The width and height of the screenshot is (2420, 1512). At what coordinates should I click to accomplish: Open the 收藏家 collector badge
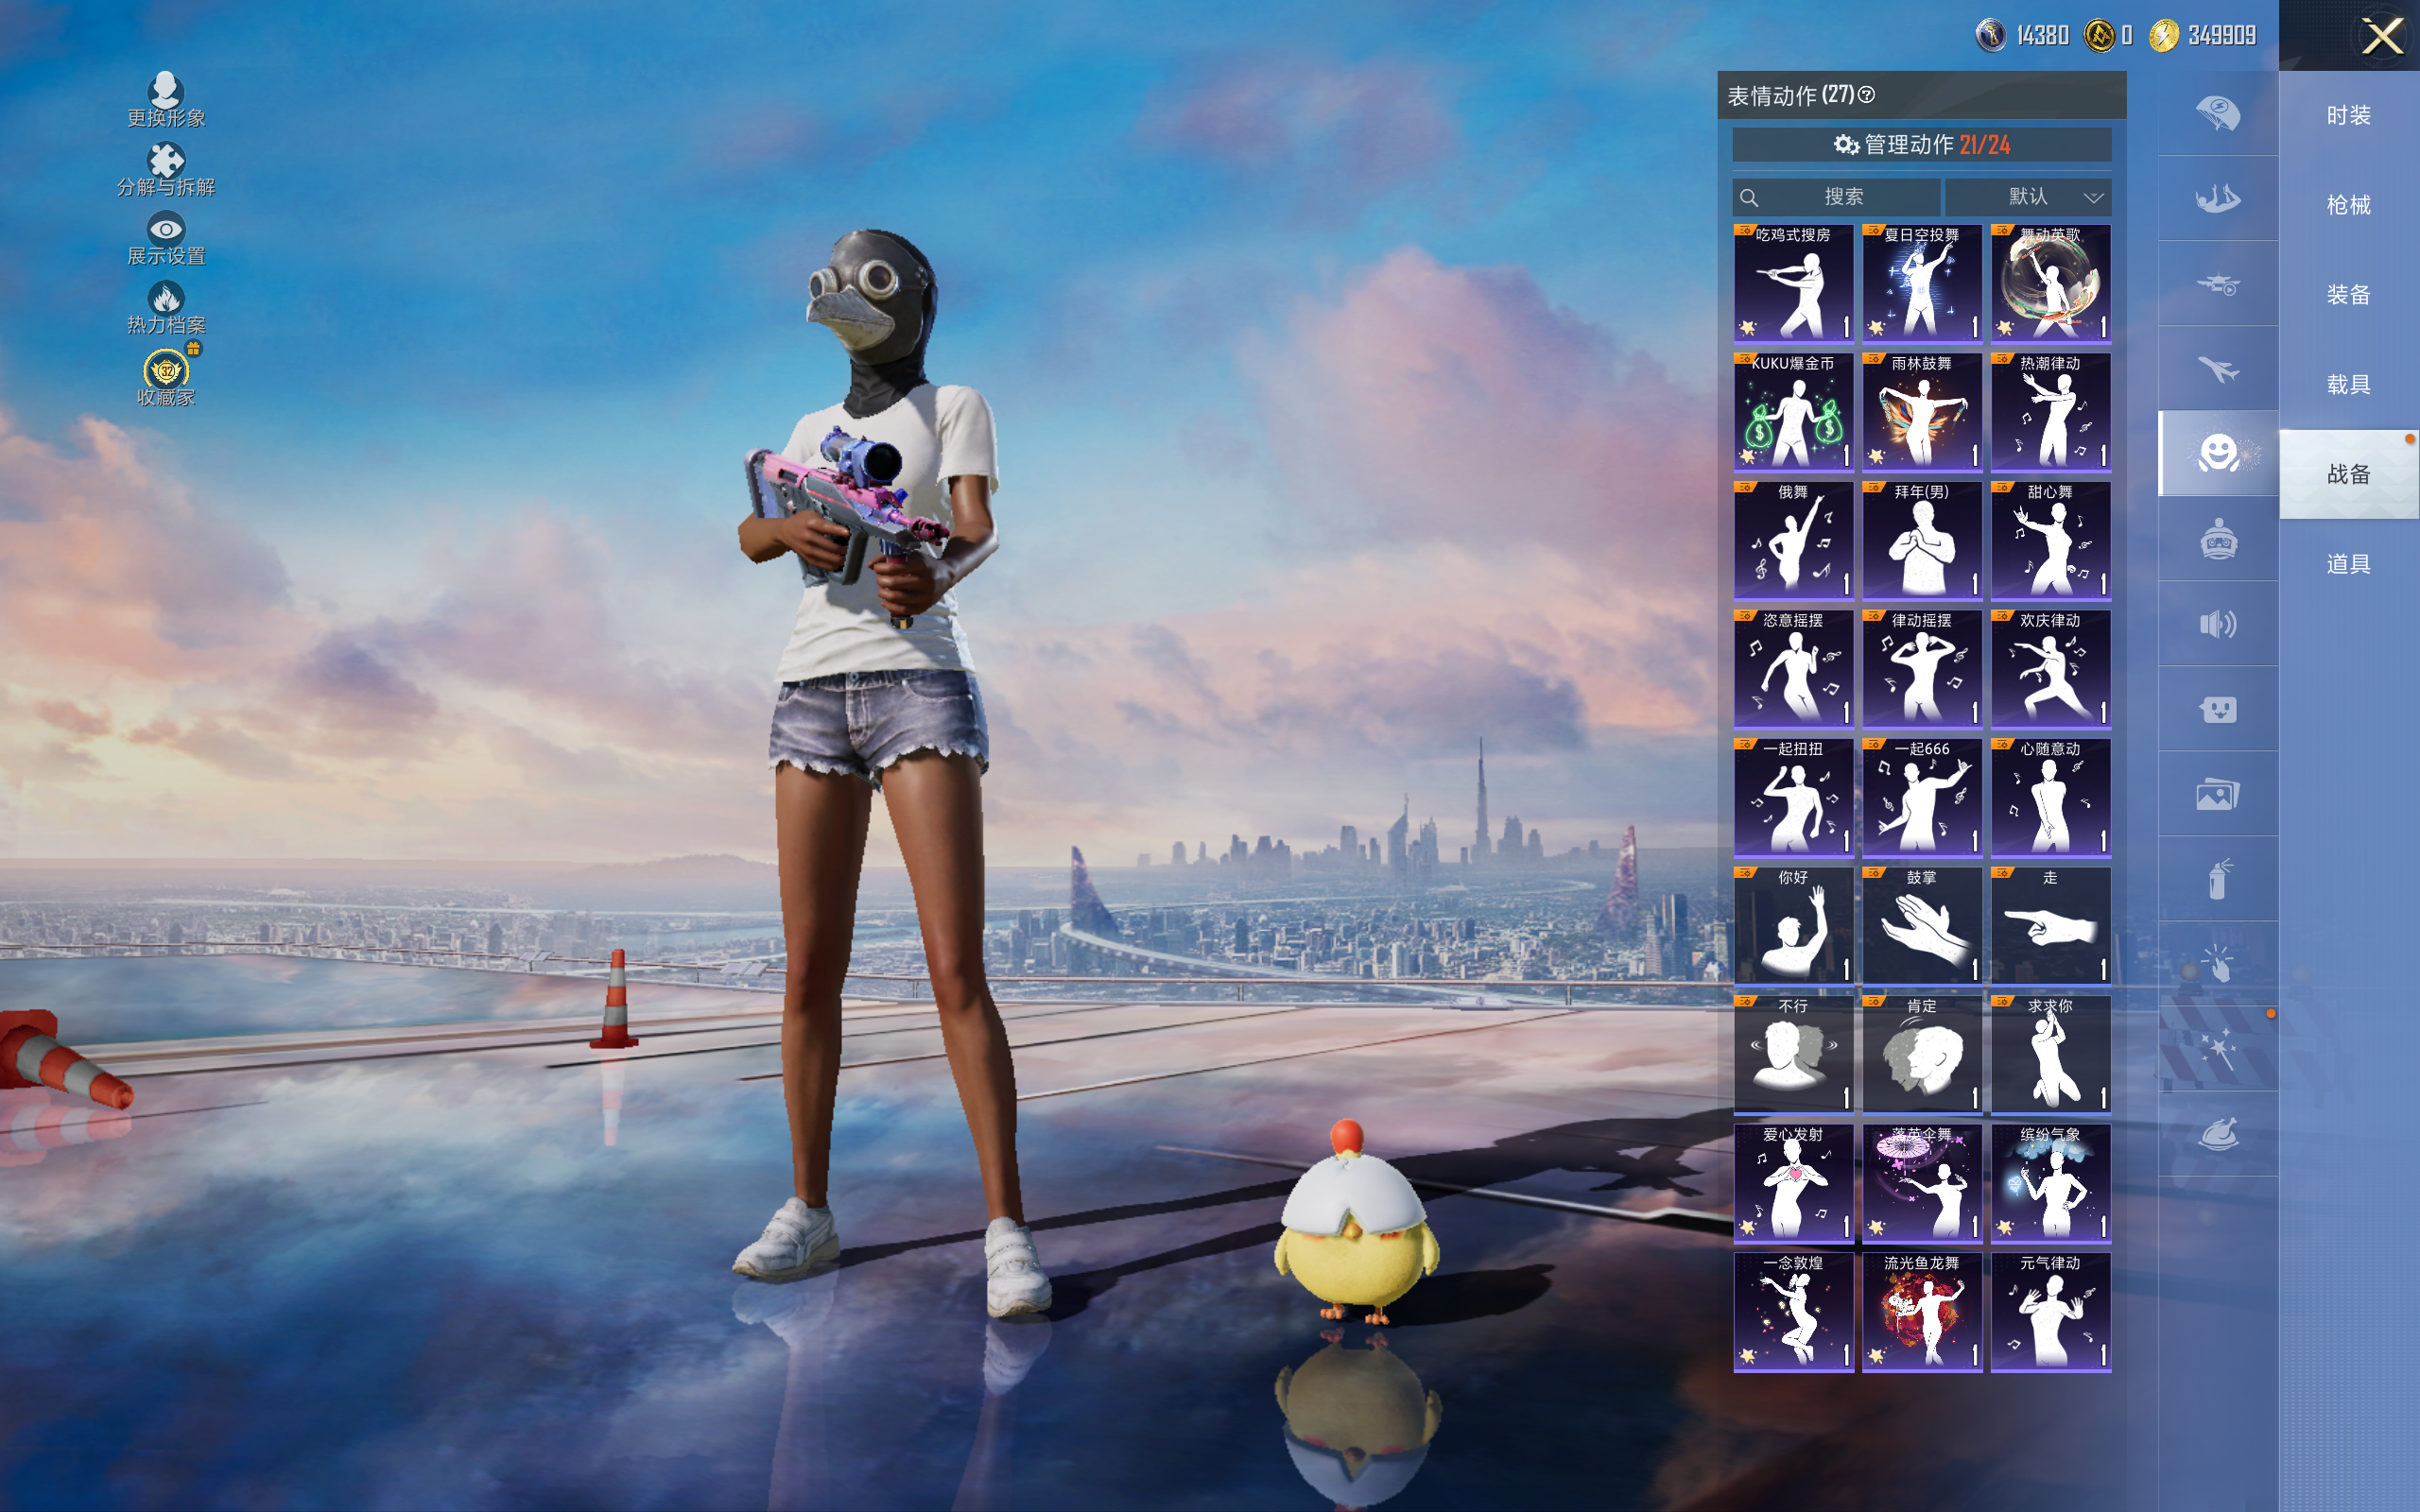(x=166, y=371)
